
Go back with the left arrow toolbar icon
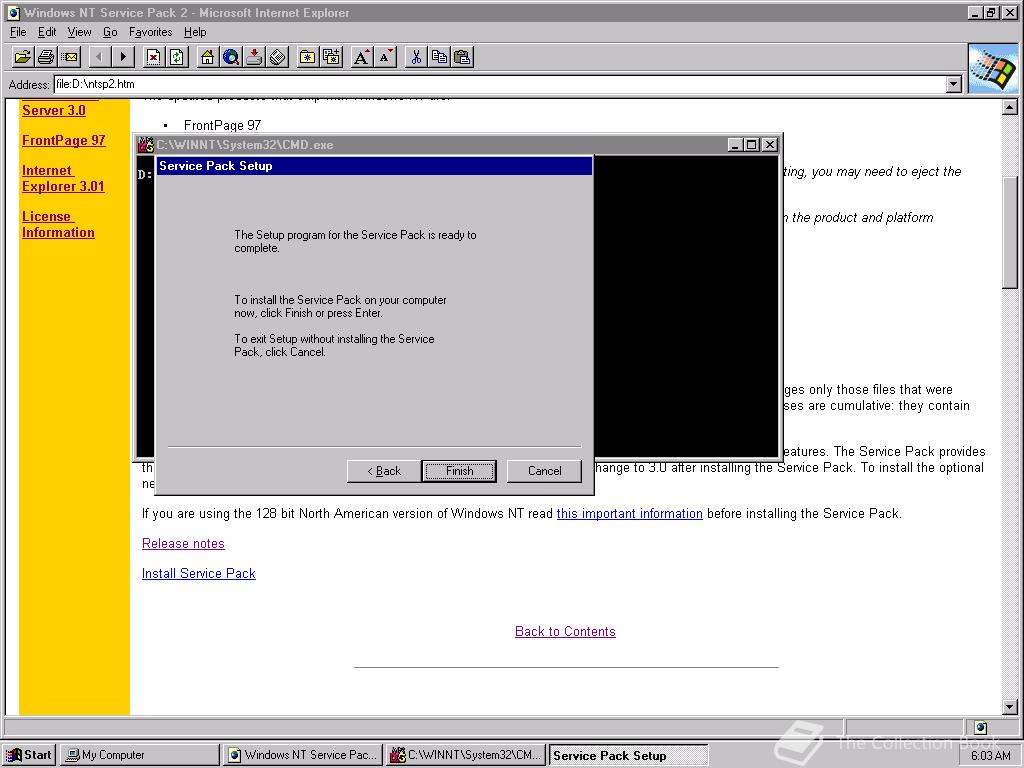(x=99, y=57)
